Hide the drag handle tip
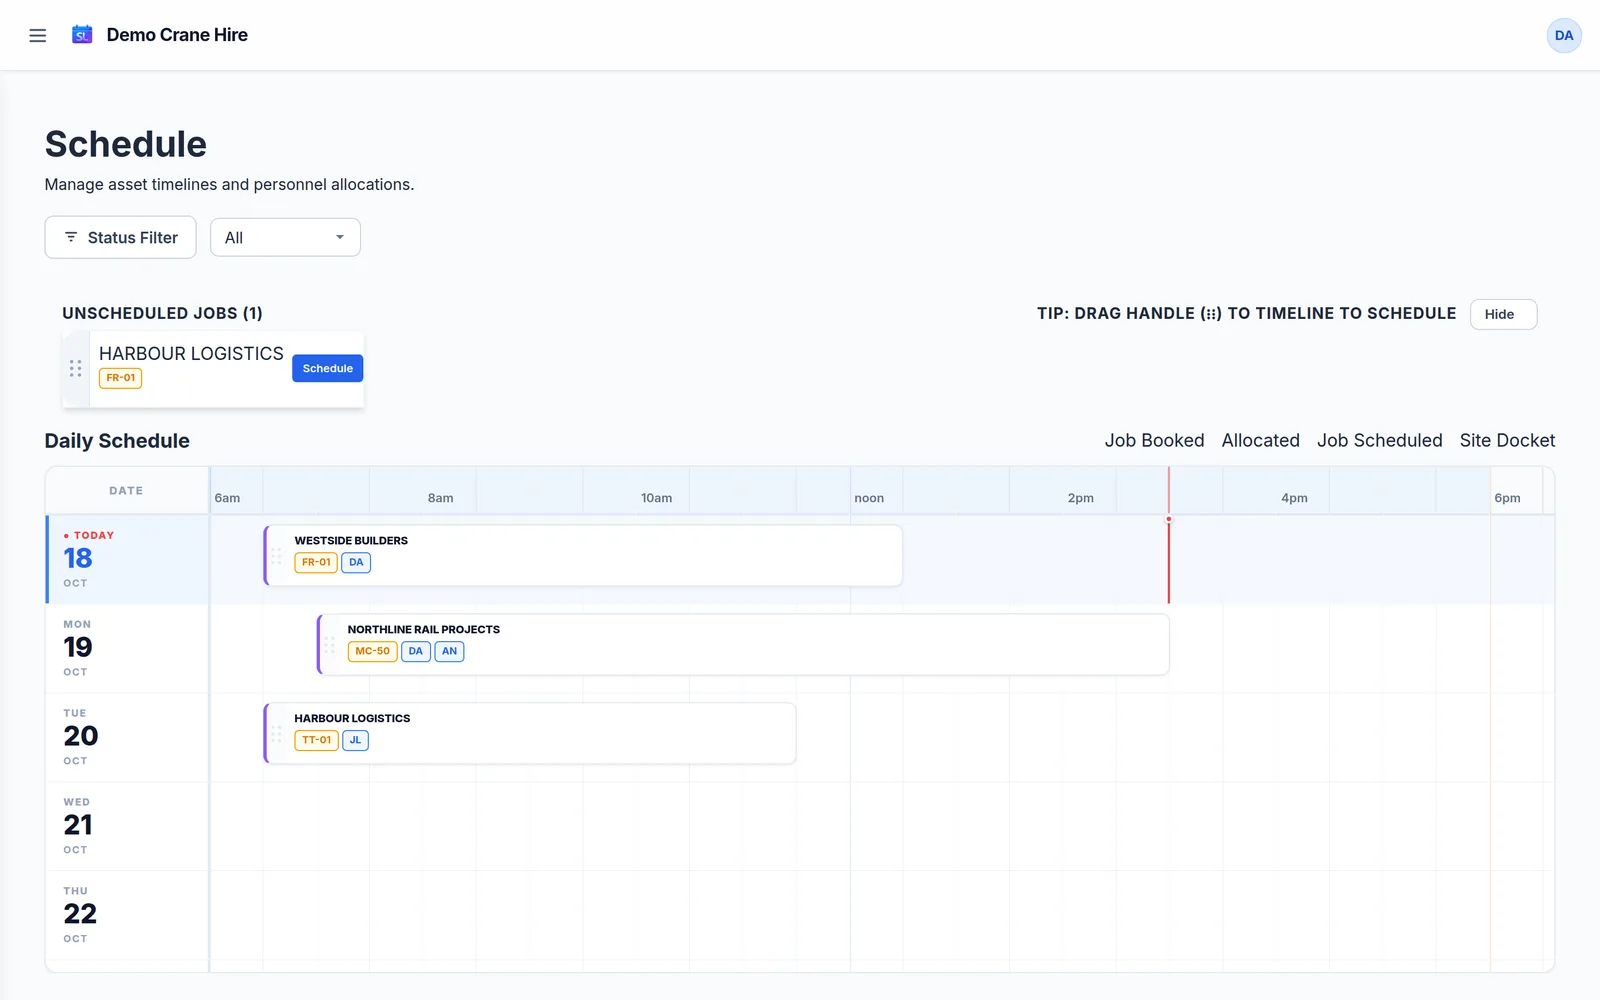This screenshot has width=1600, height=1000. click(x=1503, y=314)
